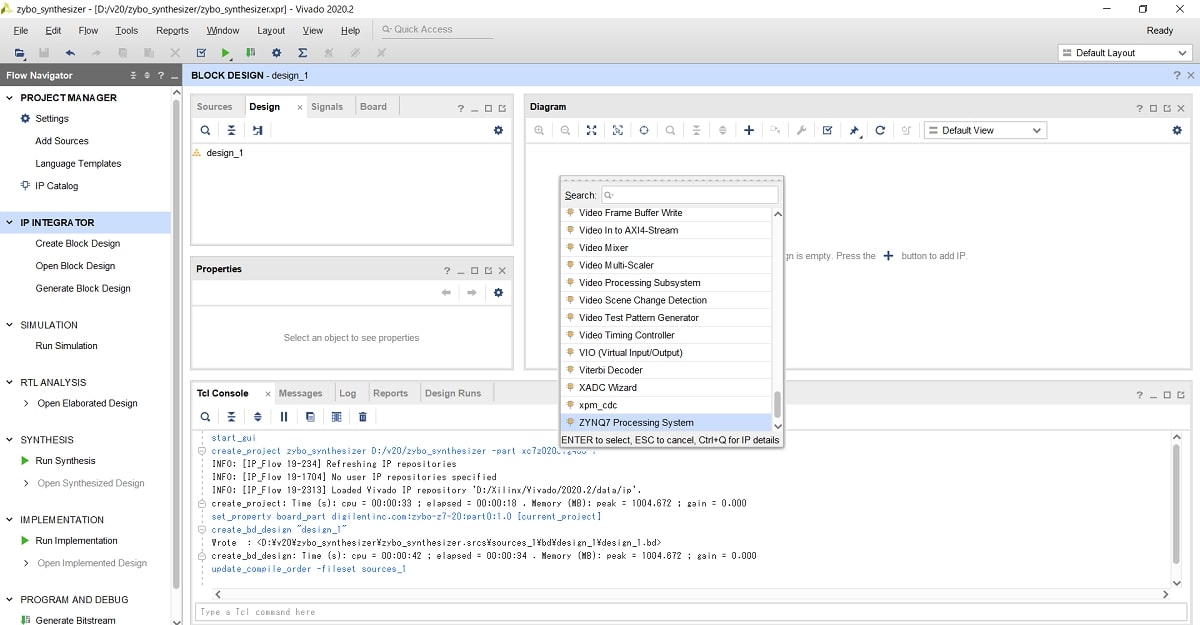Click Run Synthesis
The image size is (1200, 625).
(x=66, y=461)
